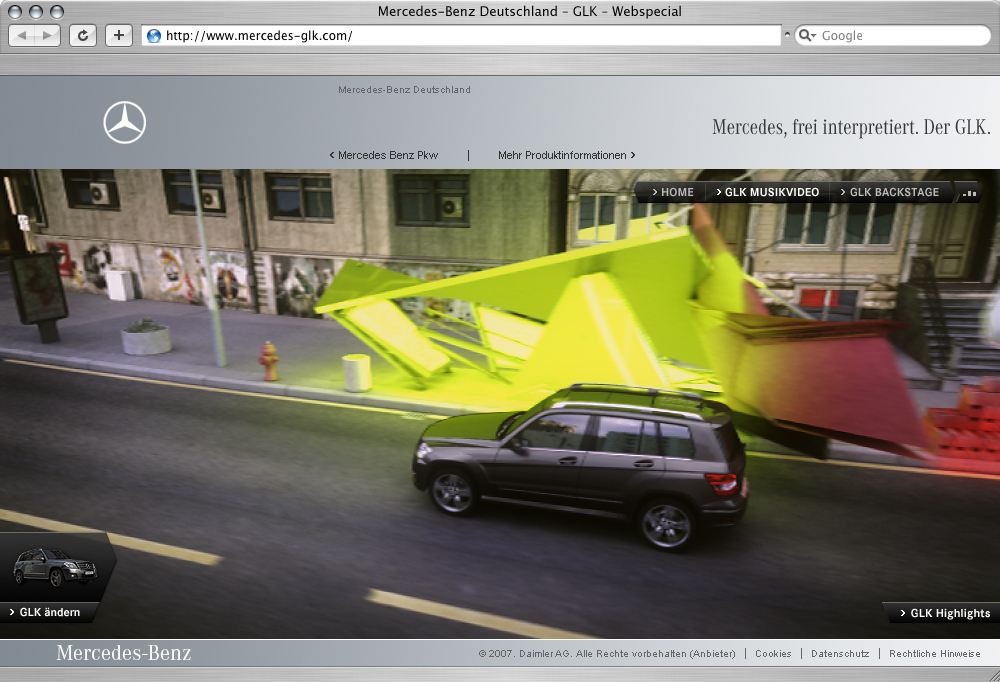Open the sound equalizer icon beside GLK Backstage
Screen dimensions: 1000x682
pyautogui.click(x=969, y=193)
